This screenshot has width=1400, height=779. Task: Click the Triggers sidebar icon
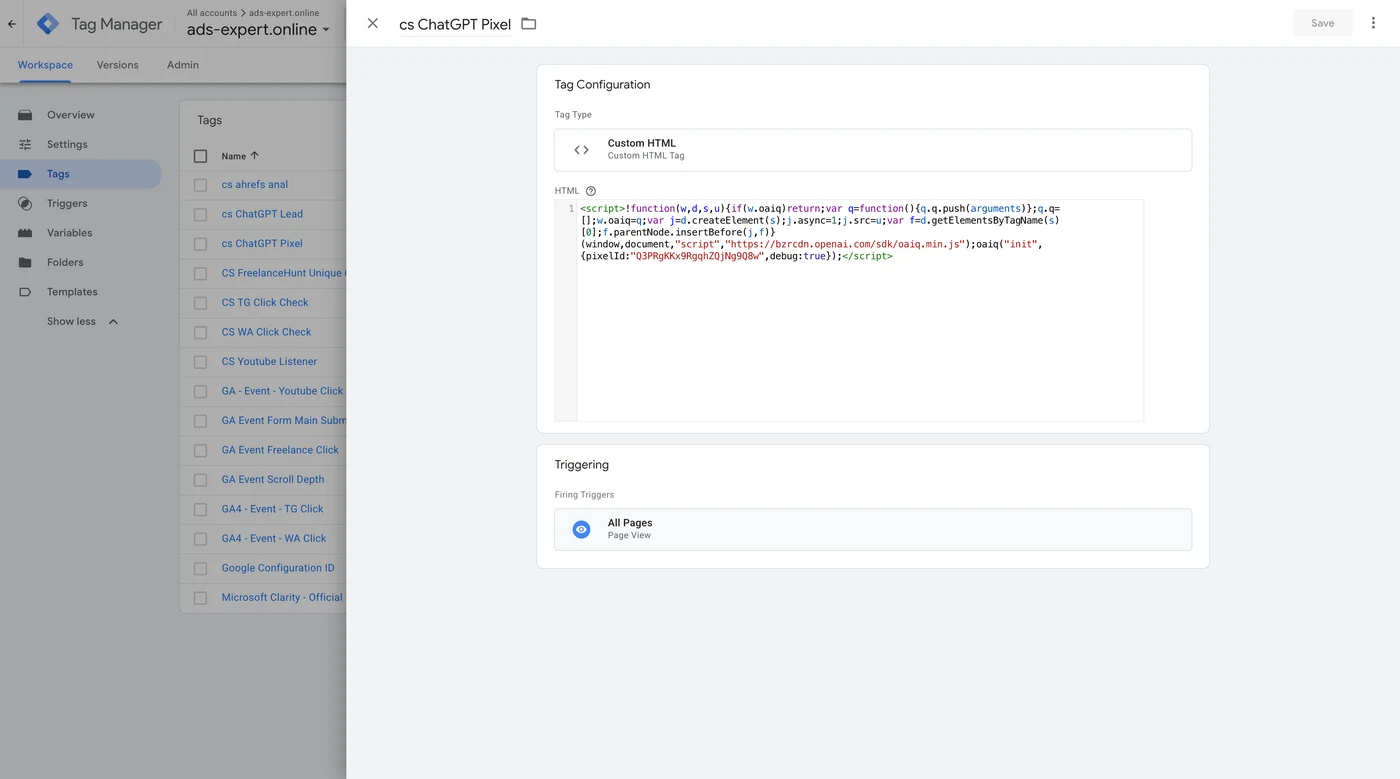coord(25,203)
